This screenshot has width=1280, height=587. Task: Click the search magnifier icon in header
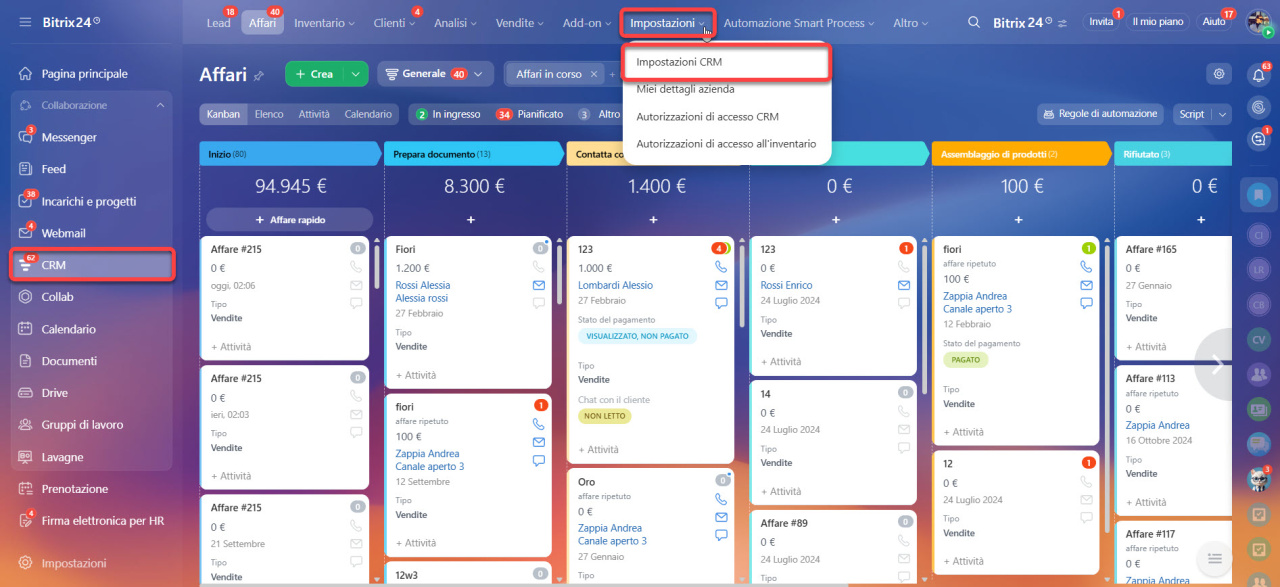(974, 22)
